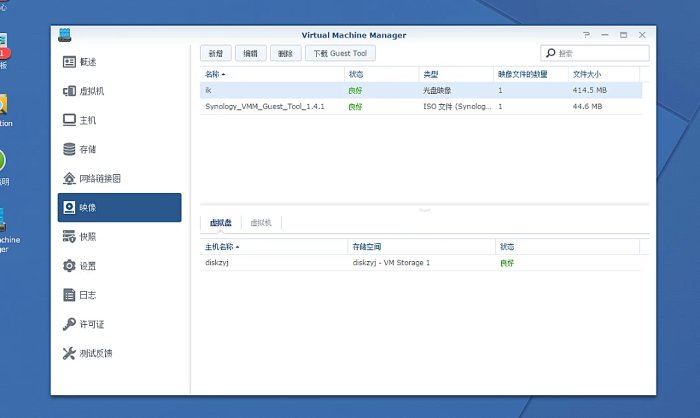
Task: Select the diskzyj host row
Action: (x=421, y=263)
